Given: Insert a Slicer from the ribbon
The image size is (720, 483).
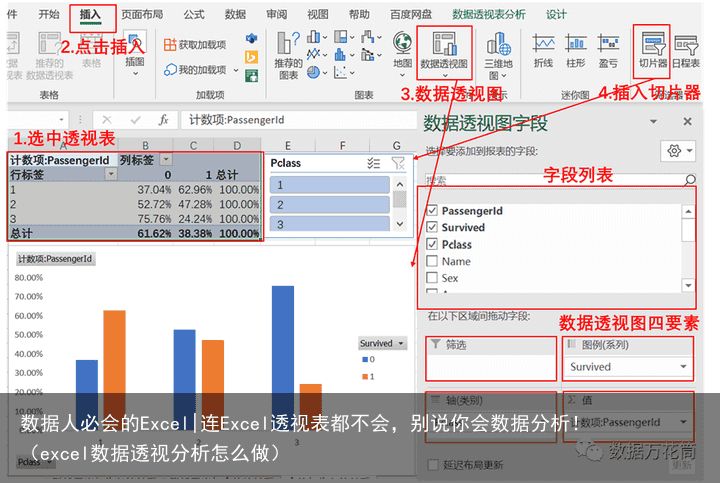Looking at the screenshot, I should 652,51.
